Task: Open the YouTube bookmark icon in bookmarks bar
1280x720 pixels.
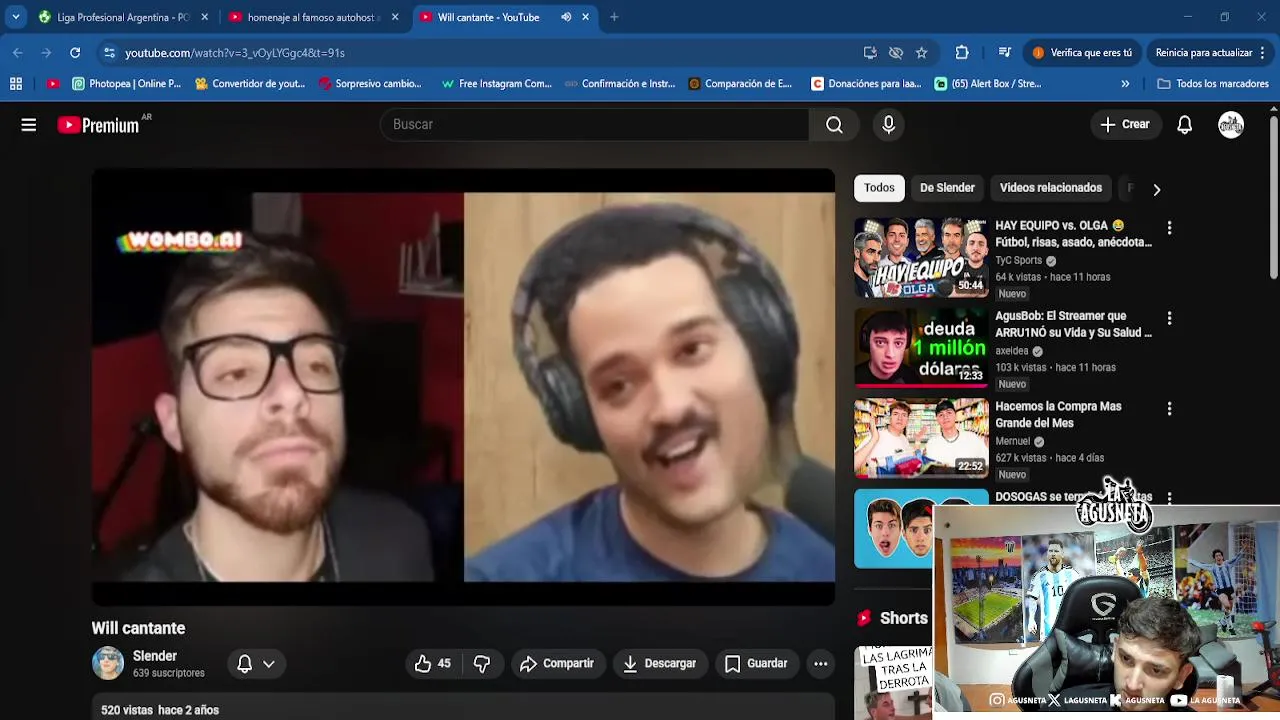Action: coord(53,84)
